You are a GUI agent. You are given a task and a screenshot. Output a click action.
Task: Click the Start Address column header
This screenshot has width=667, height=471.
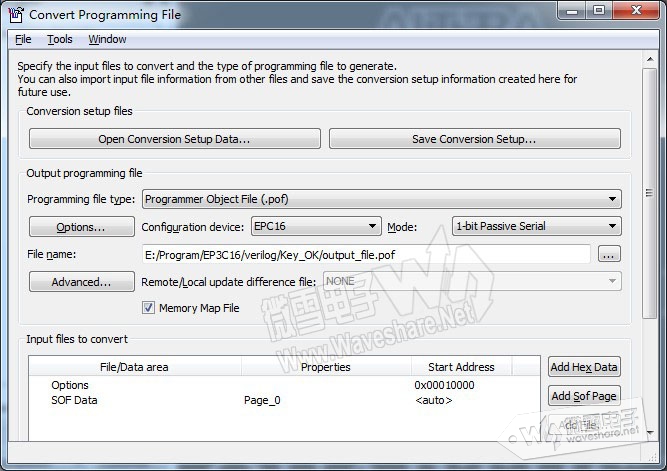point(461,367)
